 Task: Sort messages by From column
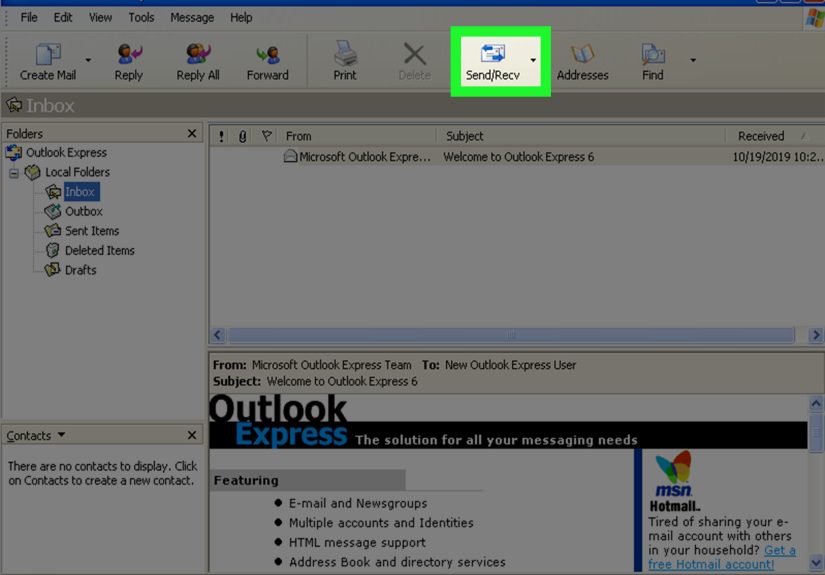click(358, 136)
